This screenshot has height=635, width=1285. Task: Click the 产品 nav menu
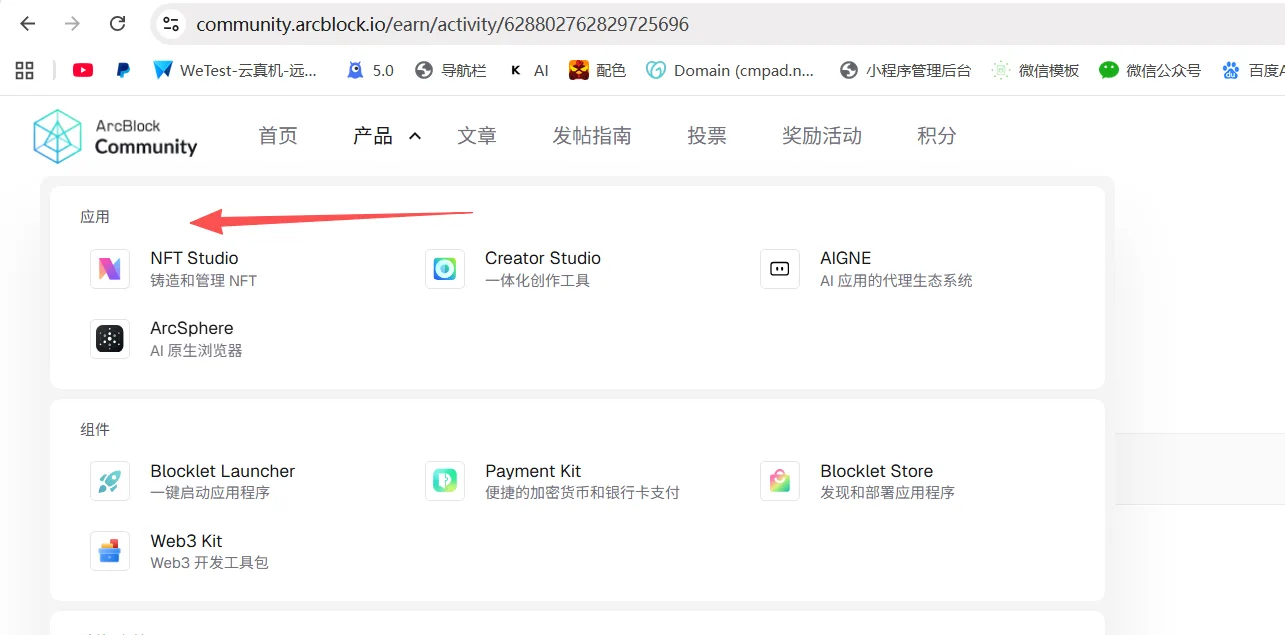pyautogui.click(x=373, y=136)
